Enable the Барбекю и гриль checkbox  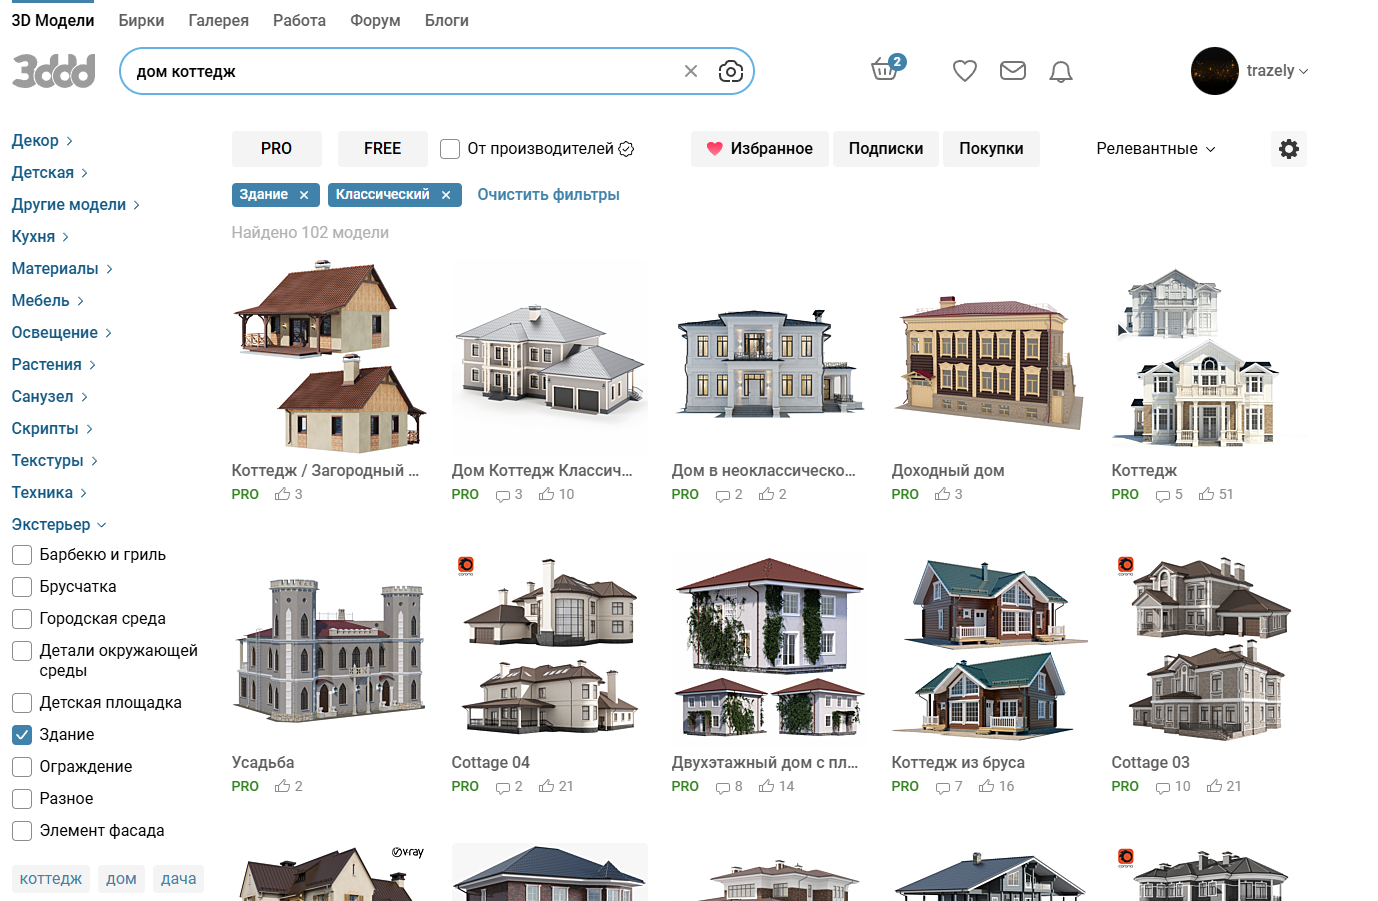pyautogui.click(x=22, y=555)
